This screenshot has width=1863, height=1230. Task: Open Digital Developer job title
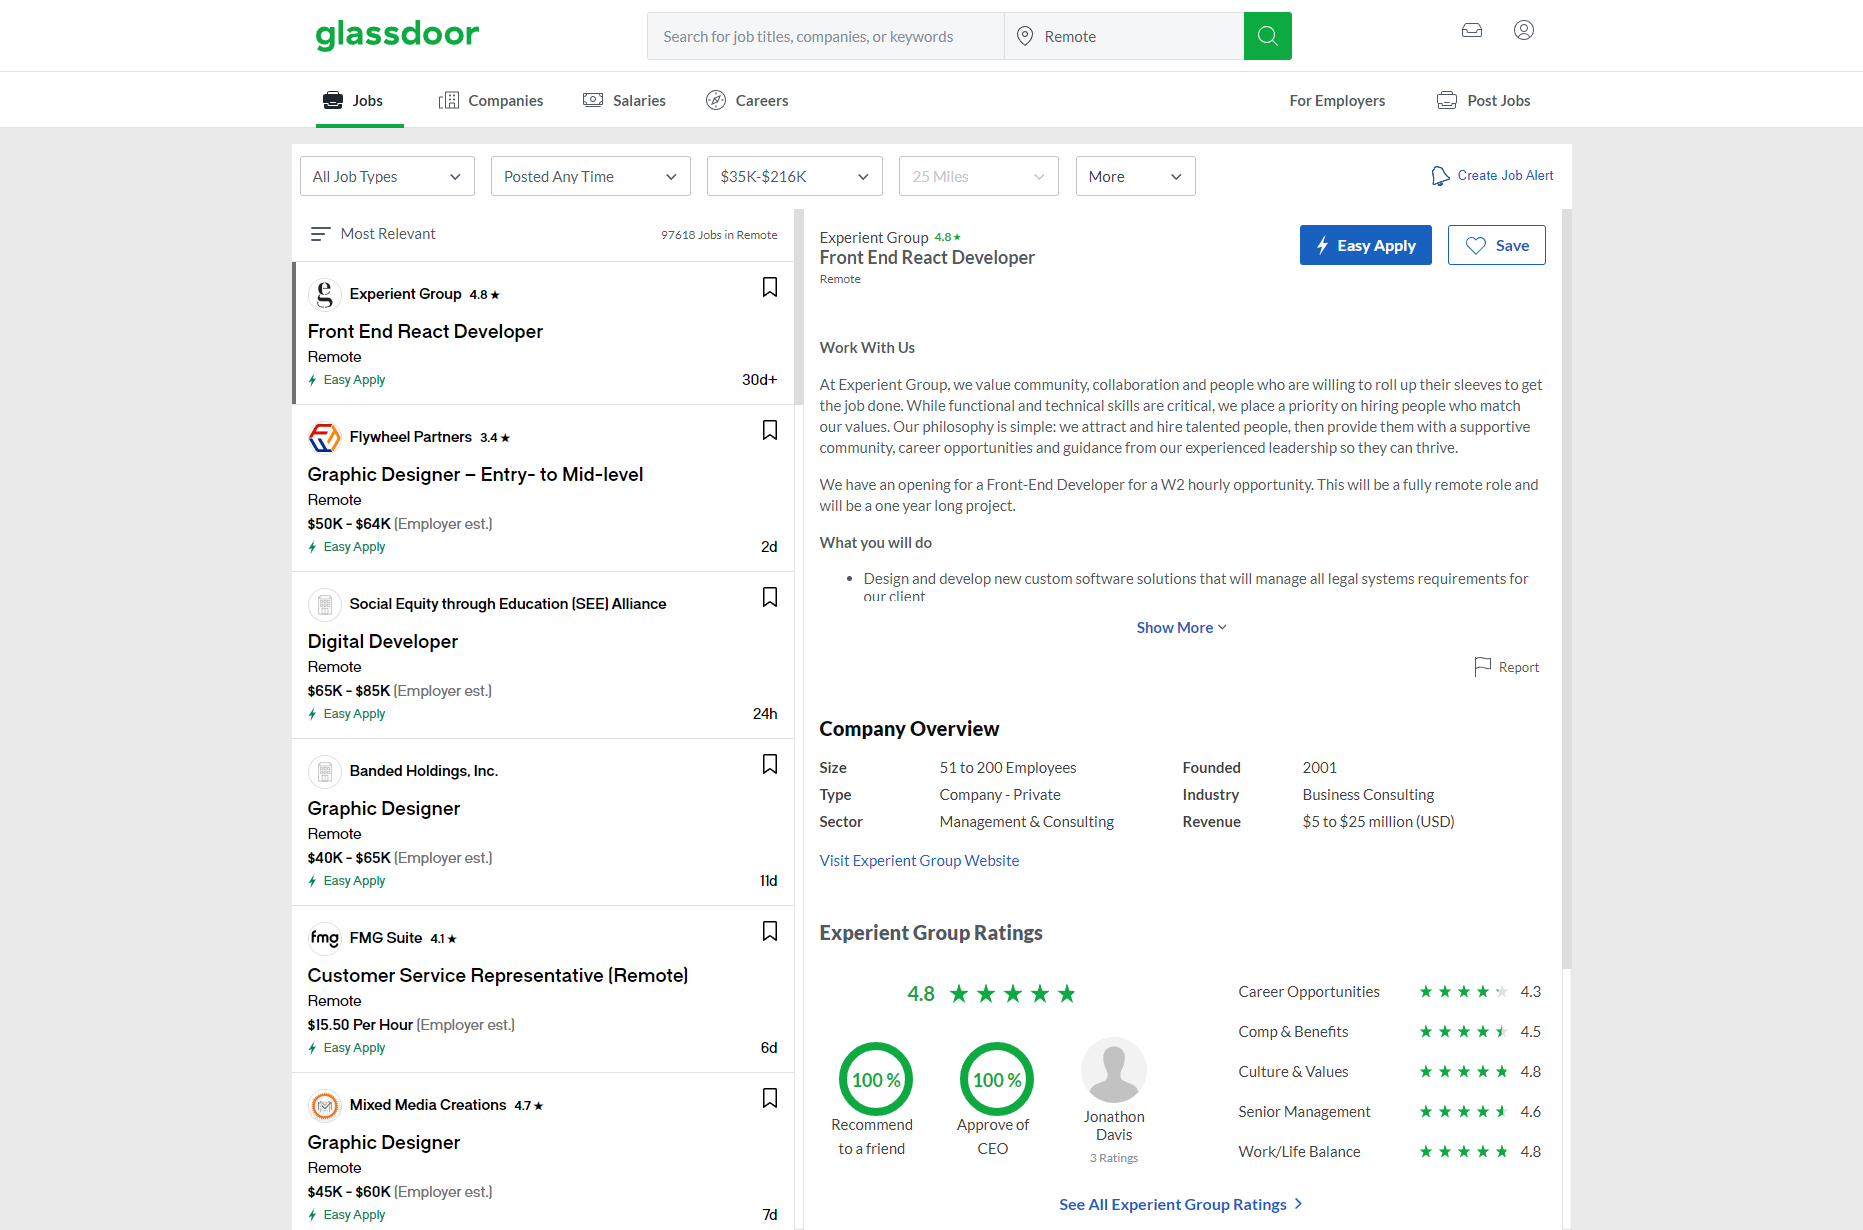383,641
